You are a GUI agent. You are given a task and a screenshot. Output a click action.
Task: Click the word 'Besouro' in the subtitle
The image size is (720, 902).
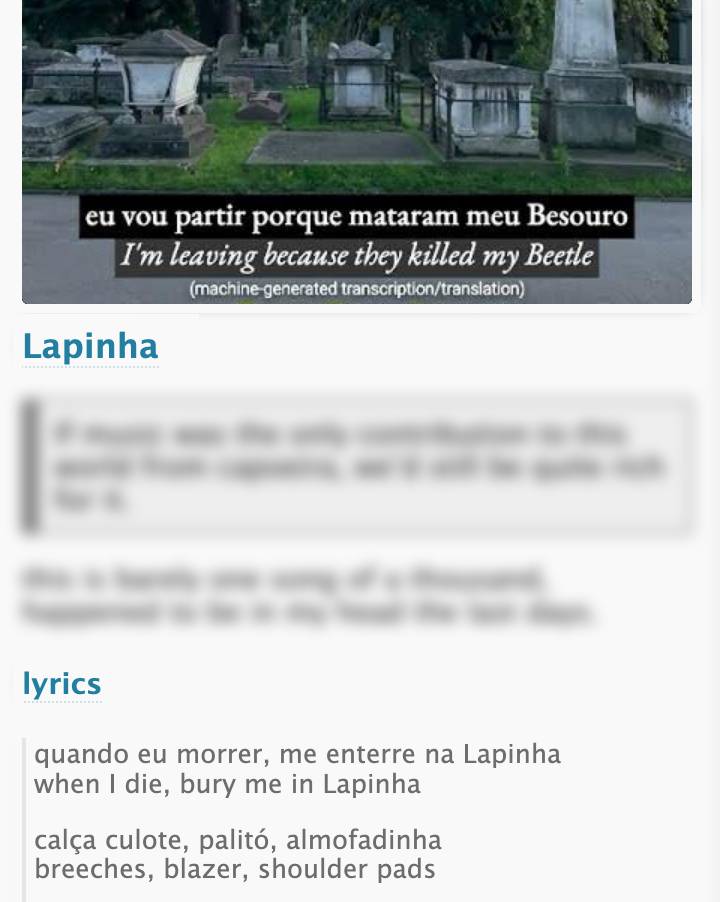(577, 216)
